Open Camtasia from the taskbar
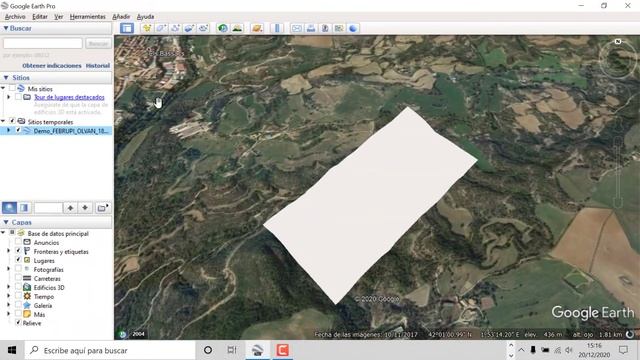Screen dimensions: 640x360 pyautogui.click(x=282, y=350)
